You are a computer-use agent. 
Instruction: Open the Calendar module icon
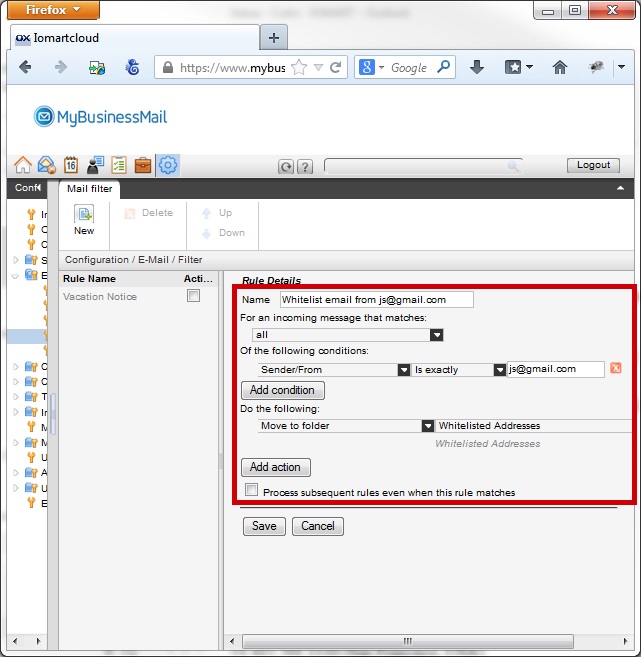pyautogui.click(x=71, y=166)
